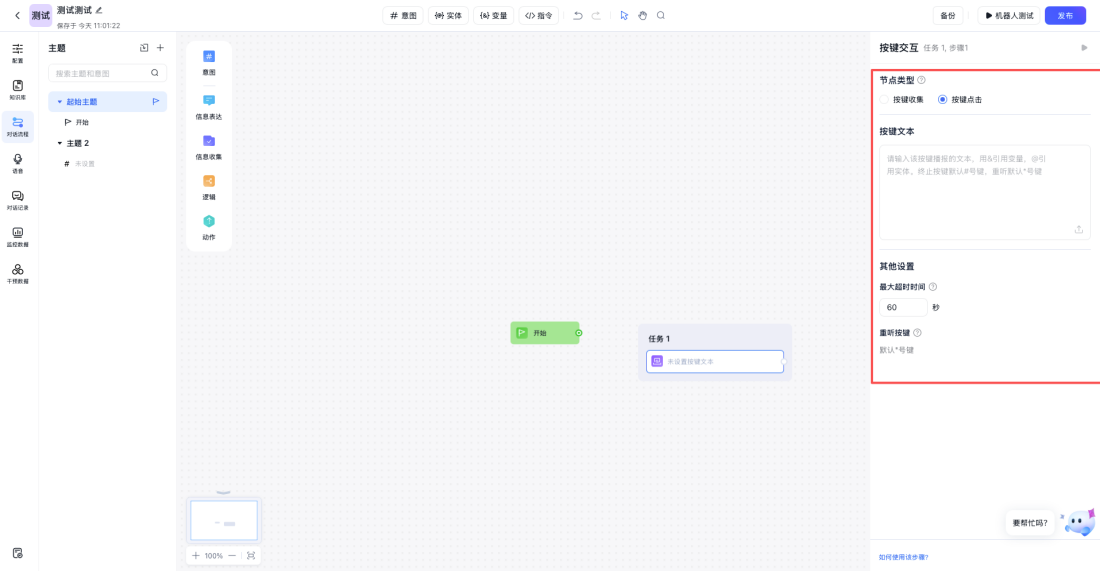Viewport: 1100px width, 571px height.
Task: Click the undo arrow in toolbar
Action: 578,15
